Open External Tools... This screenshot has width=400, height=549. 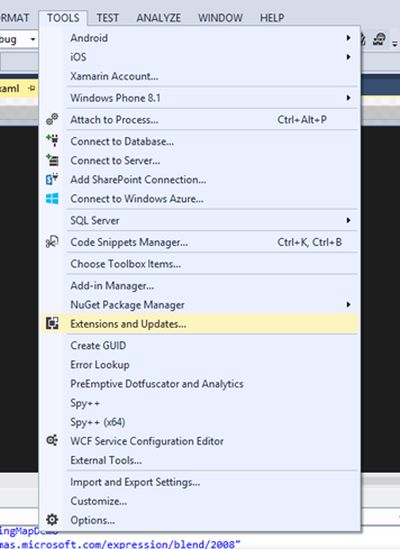click(200, 460)
